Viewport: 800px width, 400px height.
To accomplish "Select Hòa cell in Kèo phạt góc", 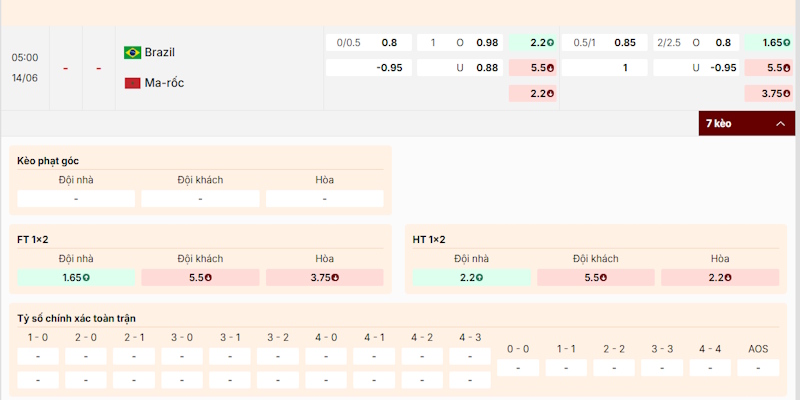I will point(324,198).
